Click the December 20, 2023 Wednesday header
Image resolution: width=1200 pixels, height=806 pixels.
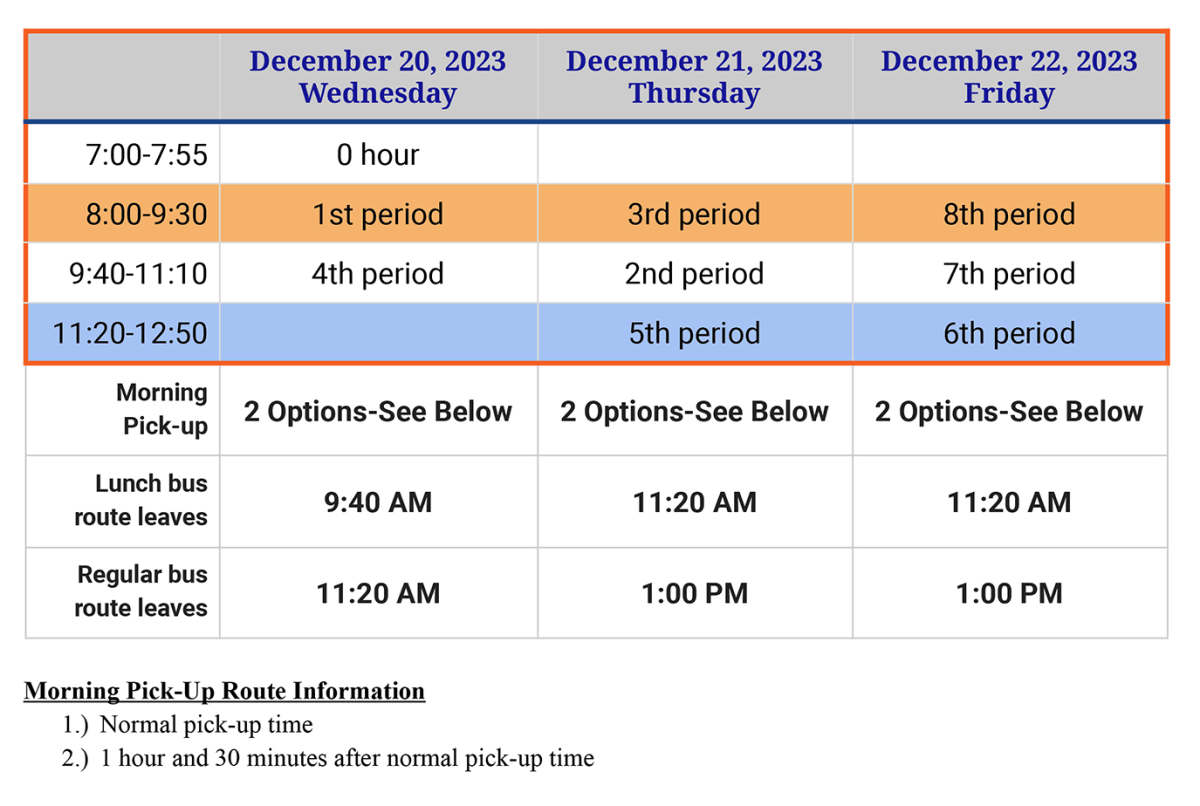click(x=378, y=77)
